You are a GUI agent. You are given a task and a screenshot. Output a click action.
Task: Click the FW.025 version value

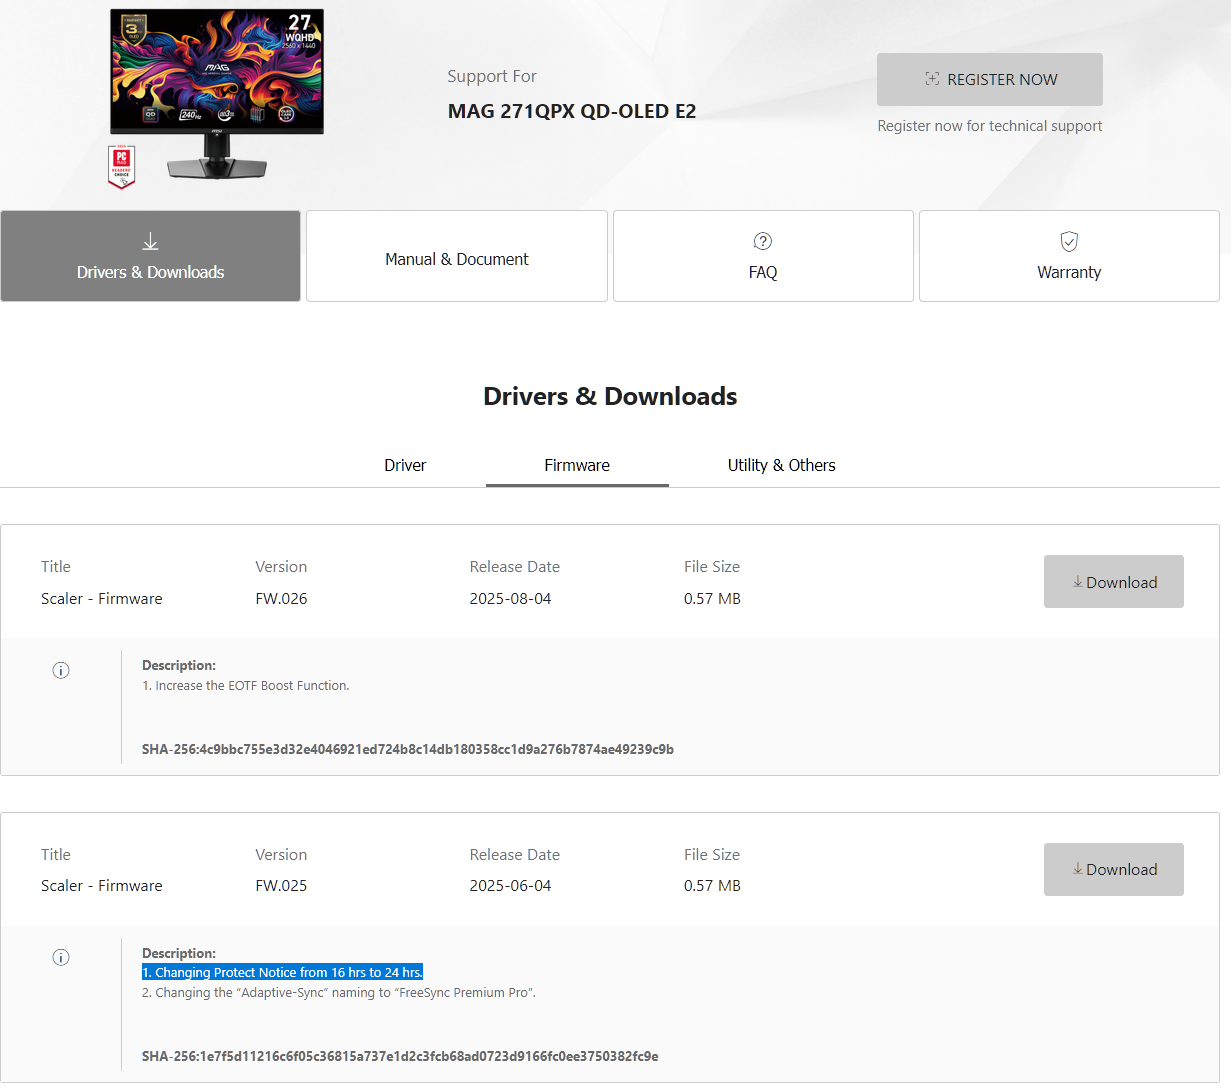point(281,885)
